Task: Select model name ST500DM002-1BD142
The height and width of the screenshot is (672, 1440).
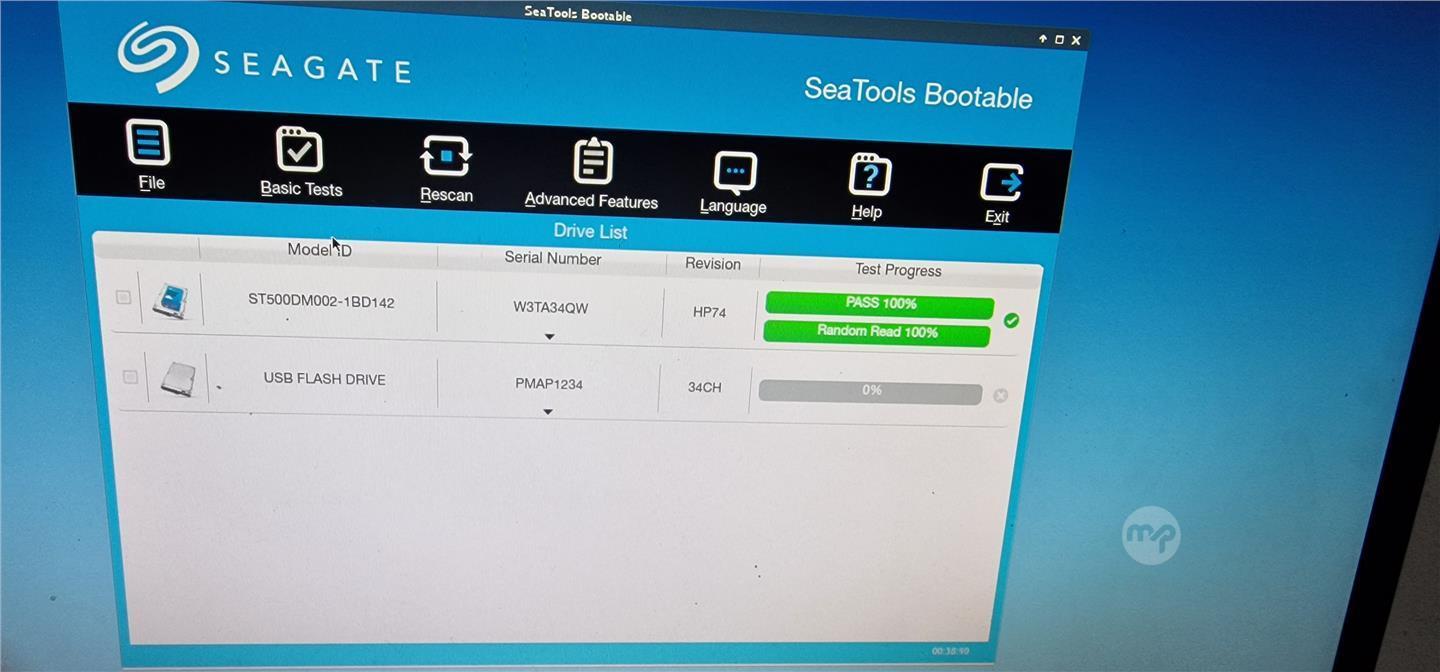Action: (x=321, y=301)
